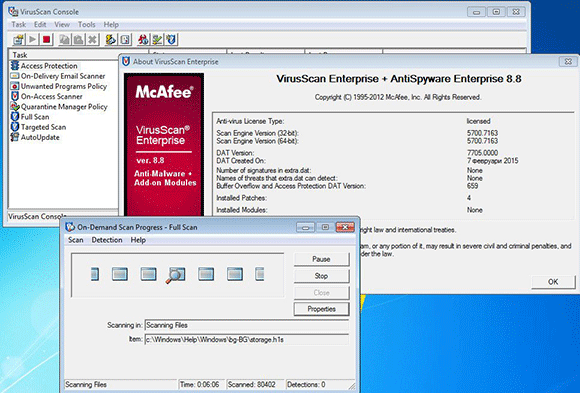The height and width of the screenshot is (393, 580).
Task: Click the Unwanted Programs Policy icon
Action: [15, 86]
